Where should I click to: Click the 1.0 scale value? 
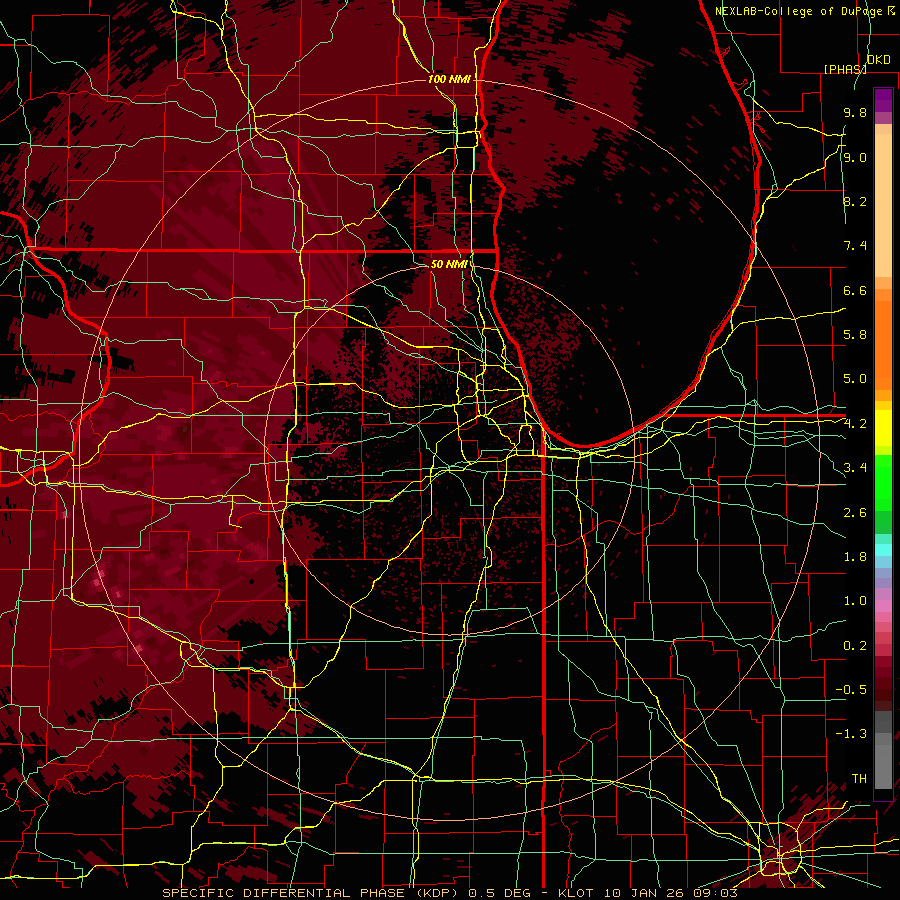tap(855, 601)
